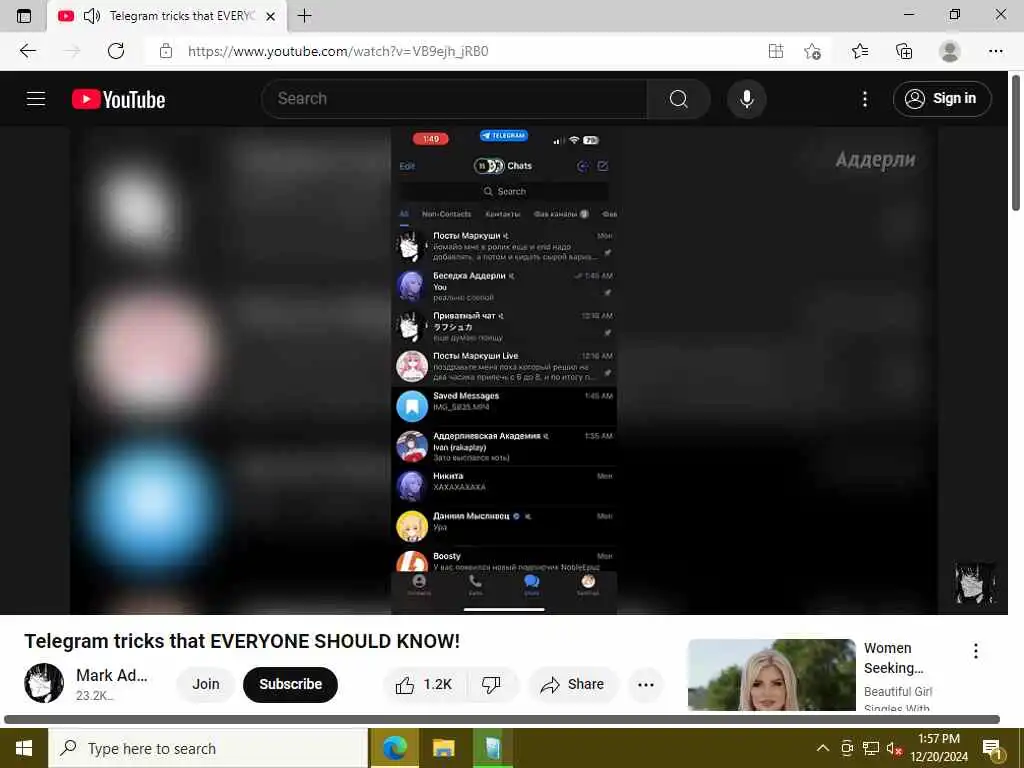This screenshot has height=768, width=1024.
Task: View site information lock icon
Action: (166, 51)
